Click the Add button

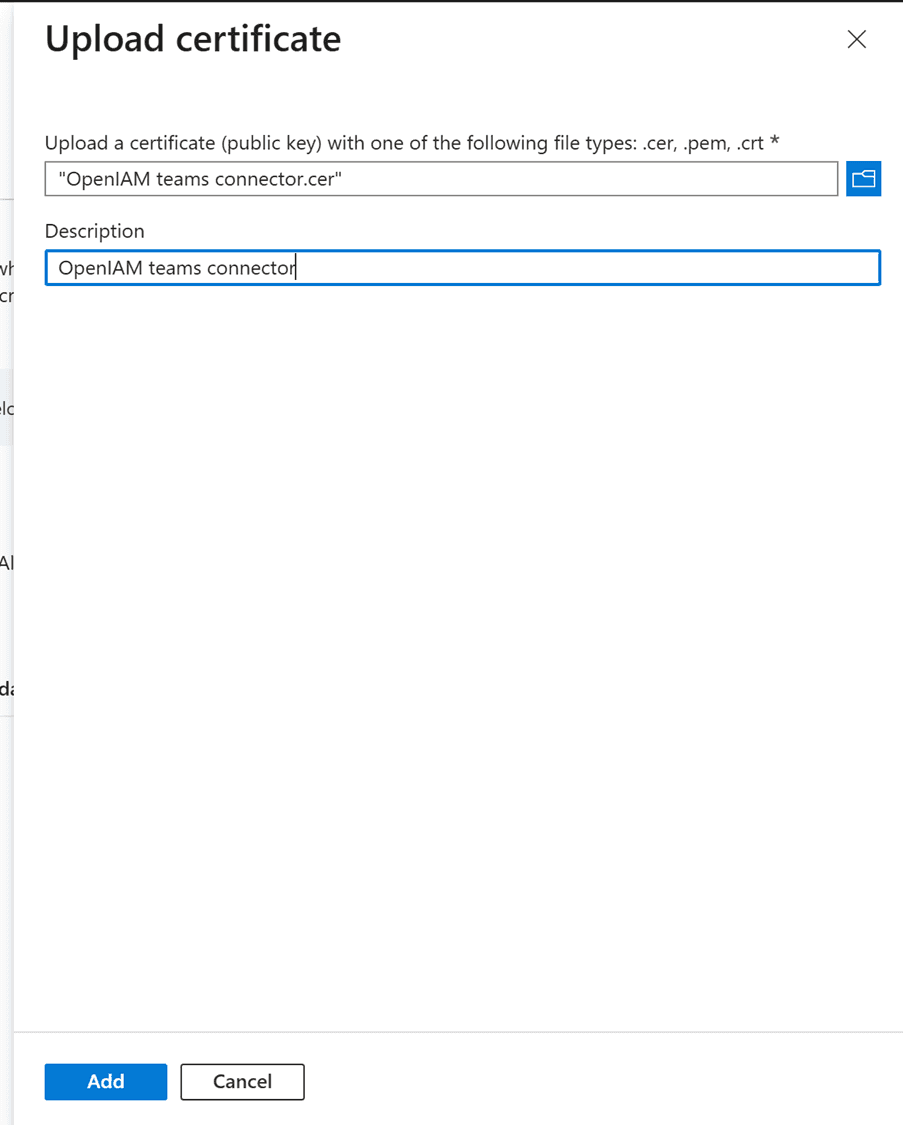[106, 1081]
